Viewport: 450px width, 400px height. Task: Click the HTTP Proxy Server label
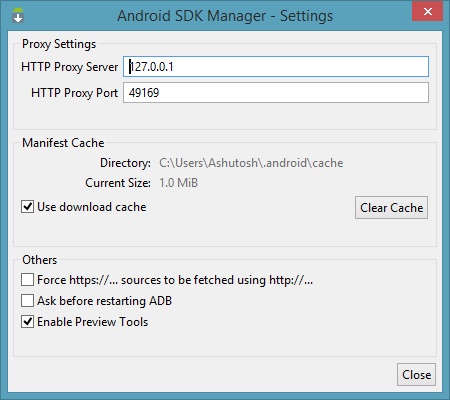(x=70, y=67)
